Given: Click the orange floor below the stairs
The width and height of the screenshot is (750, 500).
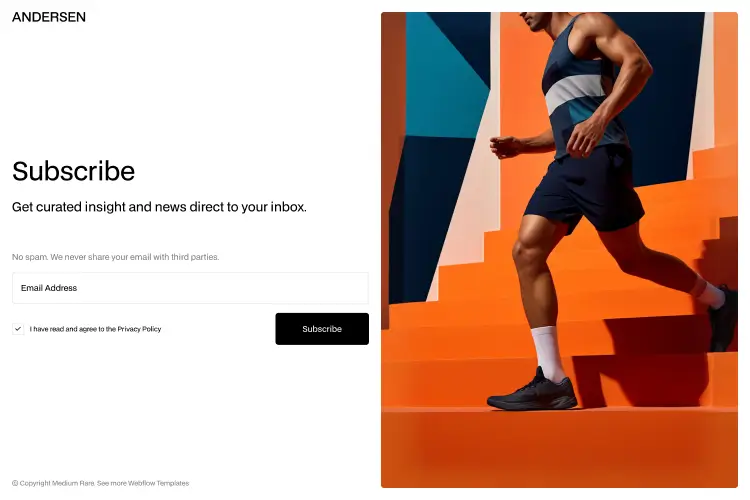Looking at the screenshot, I should click(559, 447).
